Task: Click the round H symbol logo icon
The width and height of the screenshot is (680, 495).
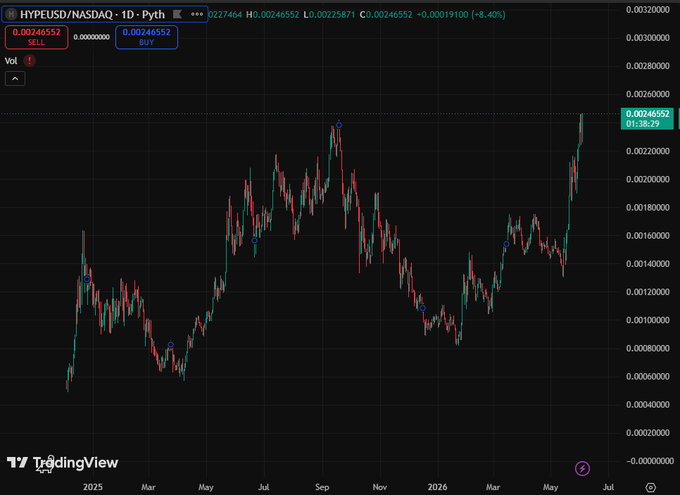Action: click(11, 14)
